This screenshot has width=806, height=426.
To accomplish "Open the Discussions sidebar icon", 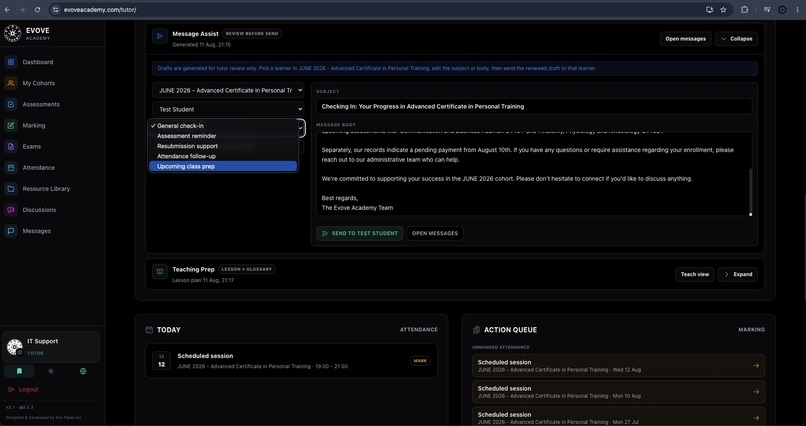I will coord(11,210).
